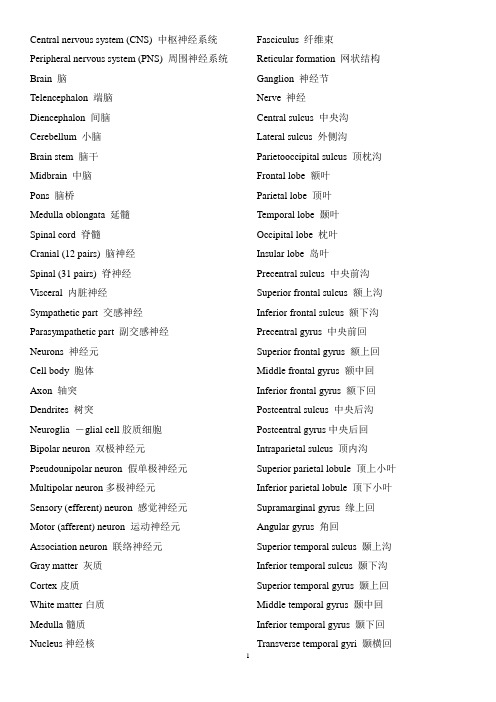Select Sensory (efferent) neuron text

point(81,508)
